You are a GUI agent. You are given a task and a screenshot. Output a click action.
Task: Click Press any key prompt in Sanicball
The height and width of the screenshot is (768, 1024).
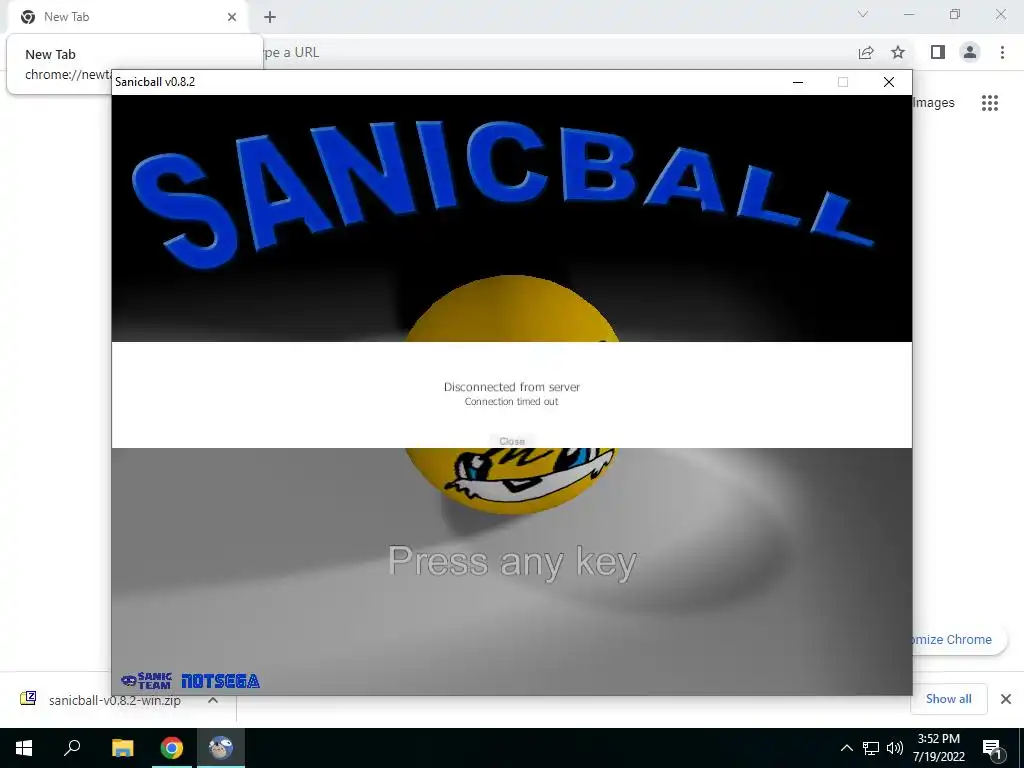coord(512,562)
